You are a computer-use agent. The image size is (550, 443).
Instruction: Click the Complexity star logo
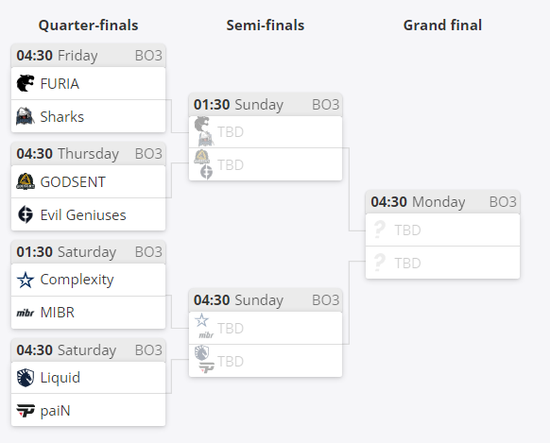tap(25, 280)
